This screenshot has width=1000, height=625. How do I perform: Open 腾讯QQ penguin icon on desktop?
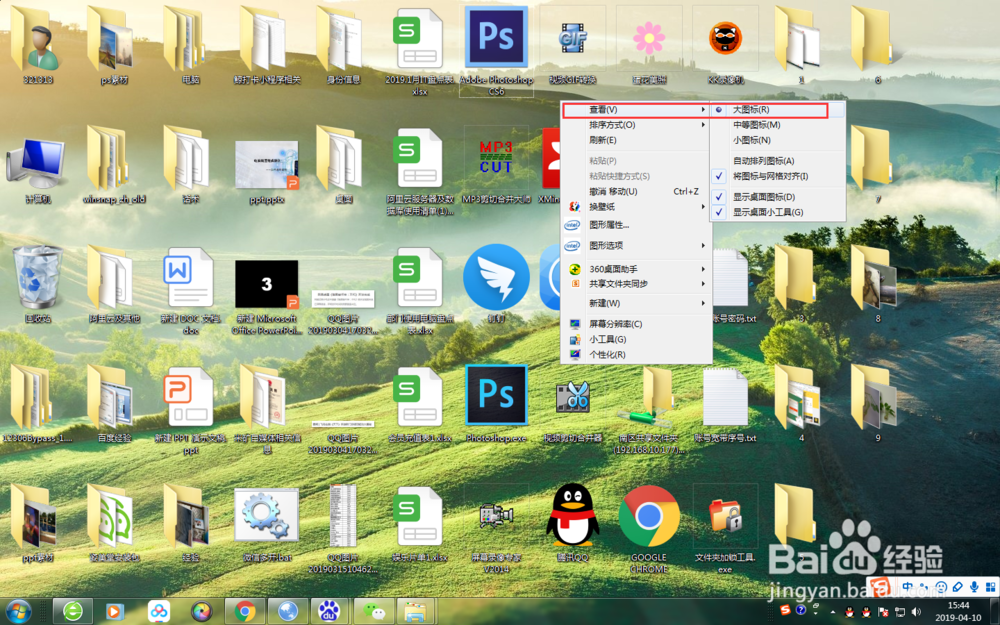572,519
